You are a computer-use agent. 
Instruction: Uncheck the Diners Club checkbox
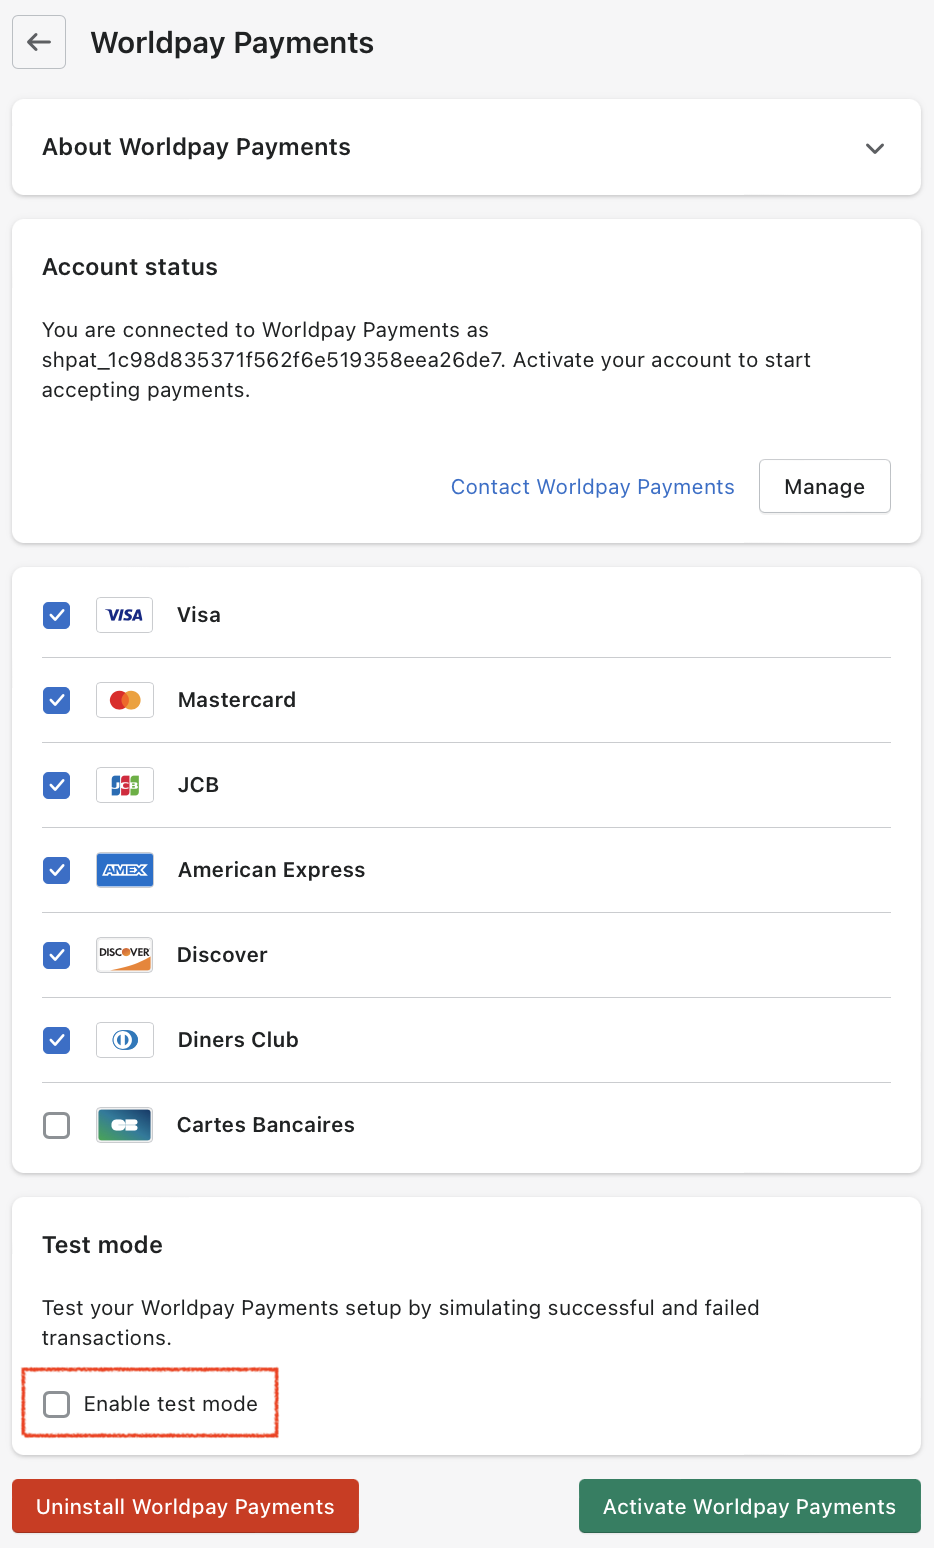pyautogui.click(x=57, y=1040)
